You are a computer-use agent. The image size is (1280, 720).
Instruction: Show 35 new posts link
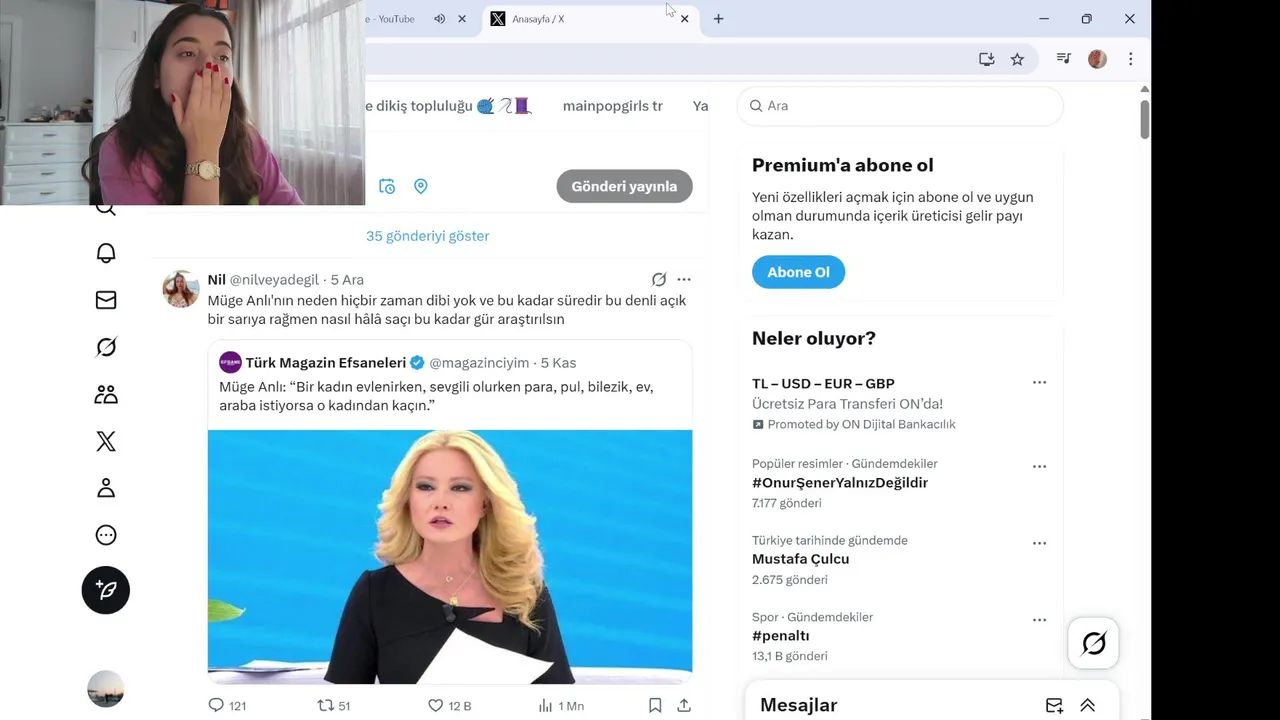[x=428, y=236]
